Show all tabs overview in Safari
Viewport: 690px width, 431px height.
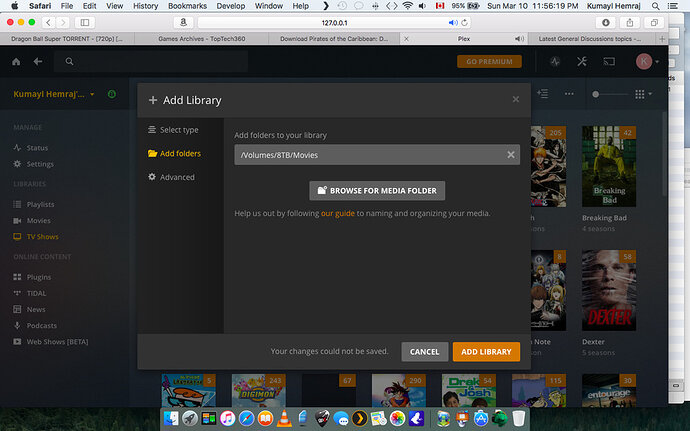pyautogui.click(x=654, y=22)
